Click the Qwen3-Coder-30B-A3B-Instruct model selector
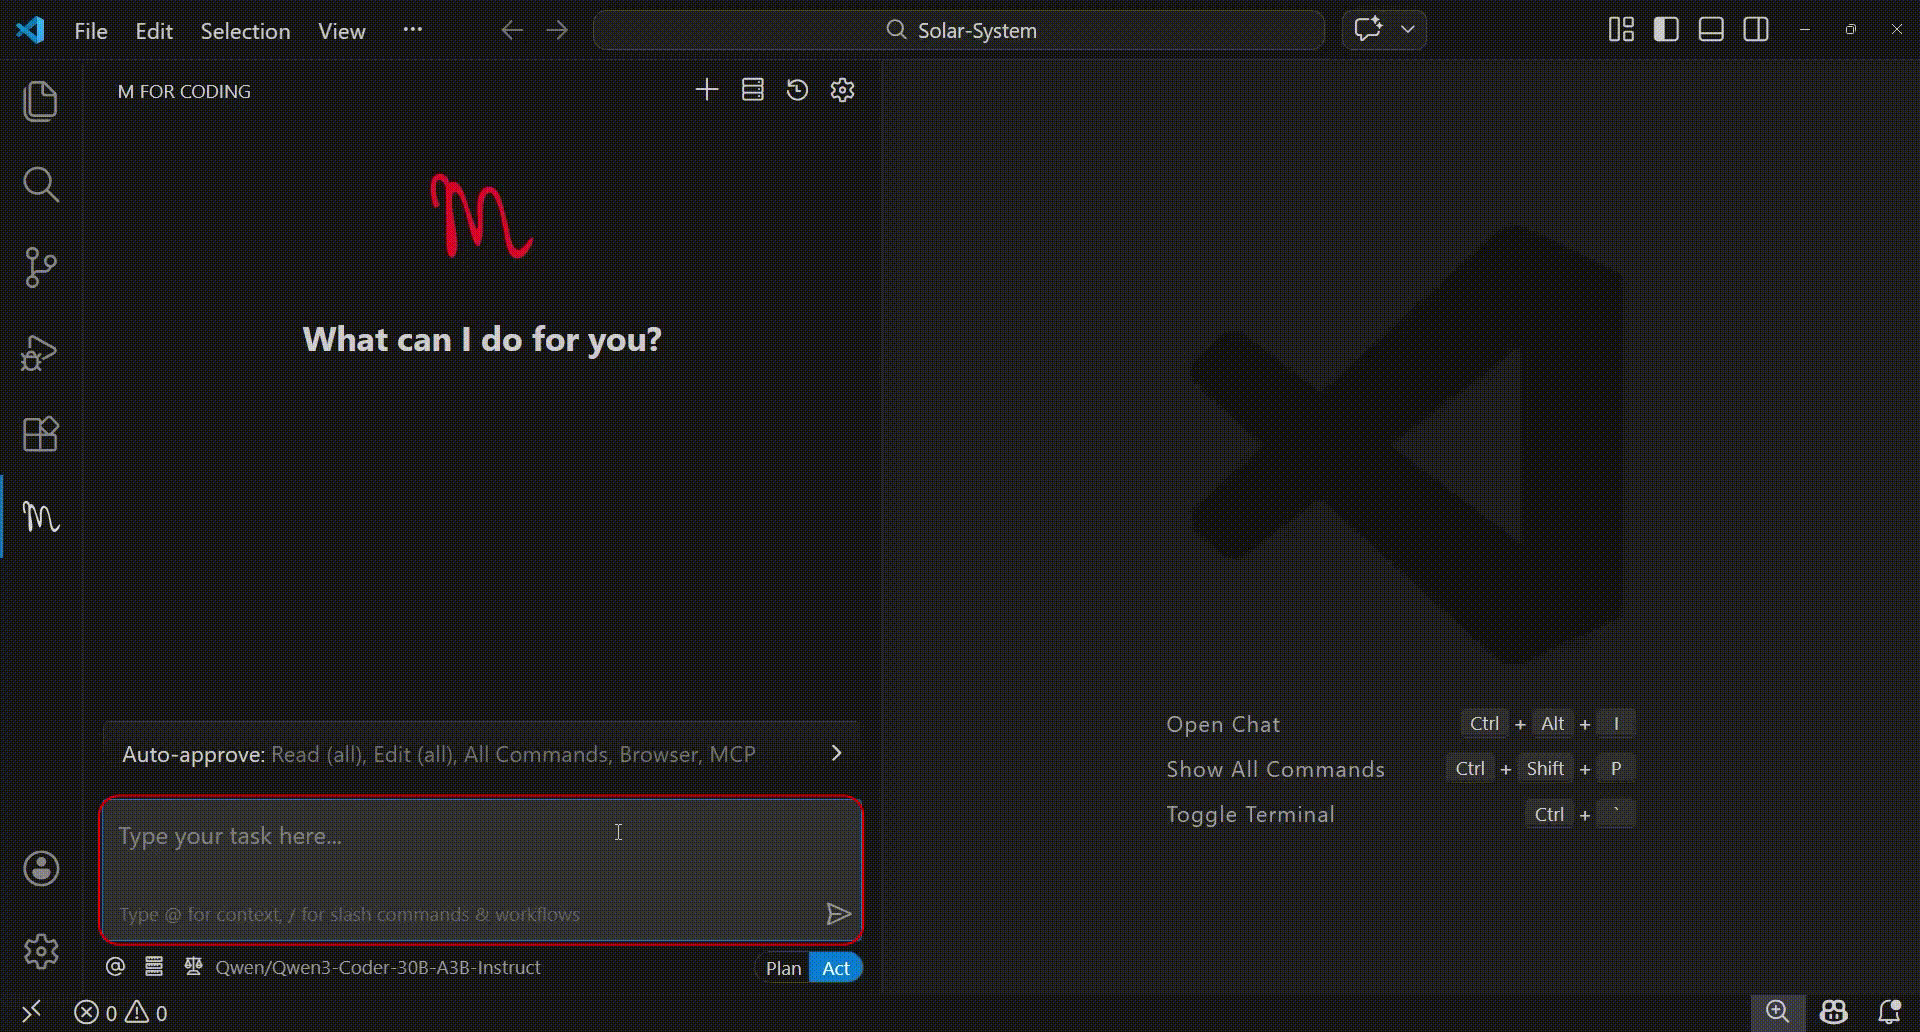This screenshot has width=1920, height=1032. [x=378, y=967]
